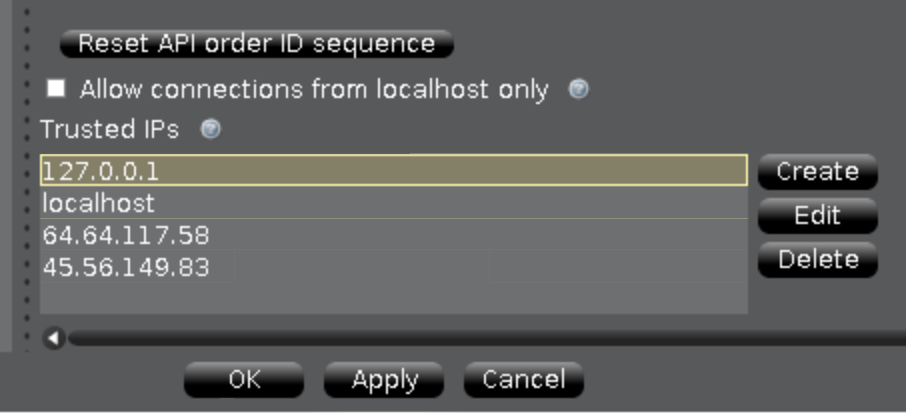Pick the 45.56.149.83 trusted IP row
Viewport: 906px width, 414px height.
(393, 267)
